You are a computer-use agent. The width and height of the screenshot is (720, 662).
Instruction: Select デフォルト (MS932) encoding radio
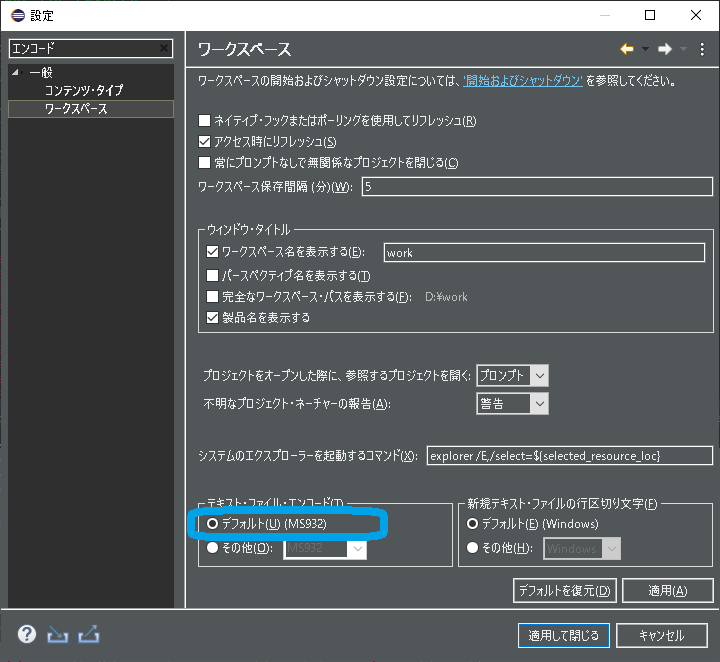click(212, 523)
